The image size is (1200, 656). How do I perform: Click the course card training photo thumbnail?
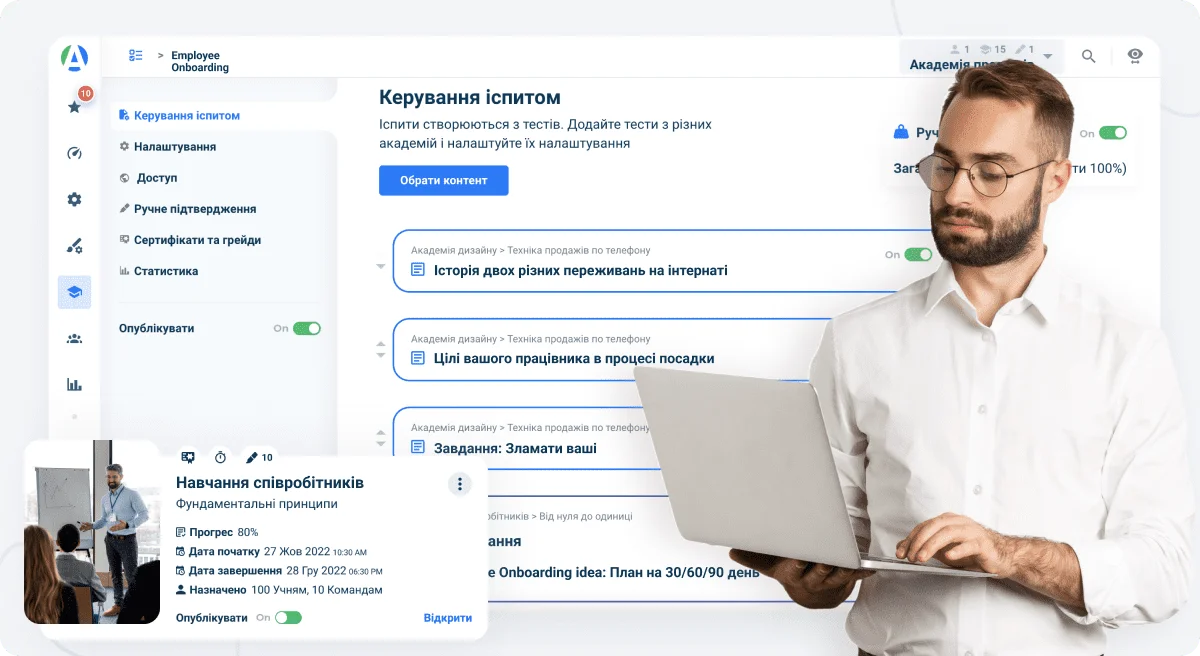coord(92,532)
